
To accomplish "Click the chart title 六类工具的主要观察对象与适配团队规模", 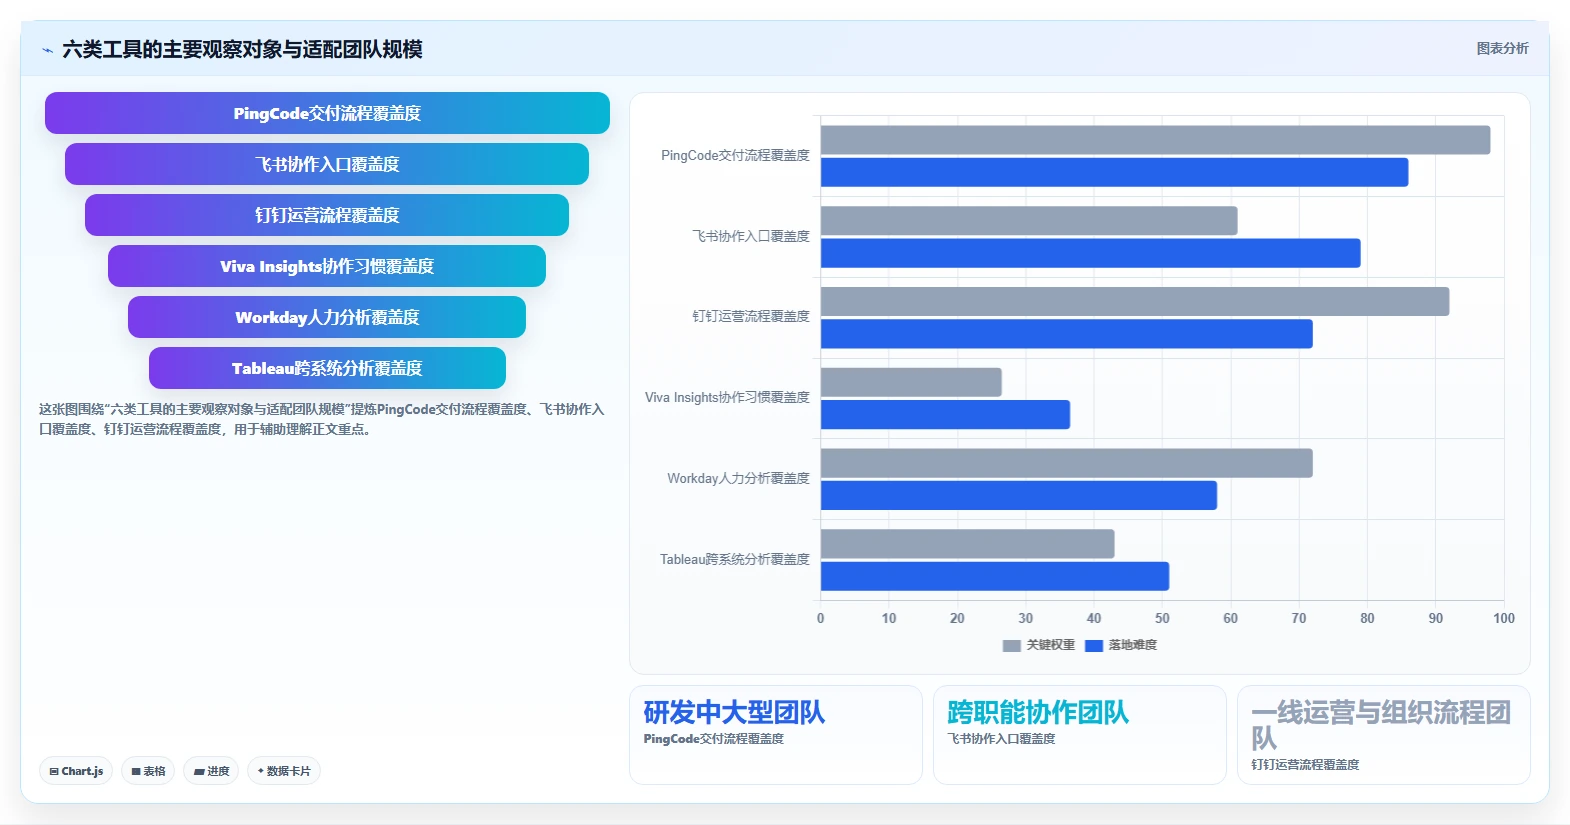I will tap(242, 49).
